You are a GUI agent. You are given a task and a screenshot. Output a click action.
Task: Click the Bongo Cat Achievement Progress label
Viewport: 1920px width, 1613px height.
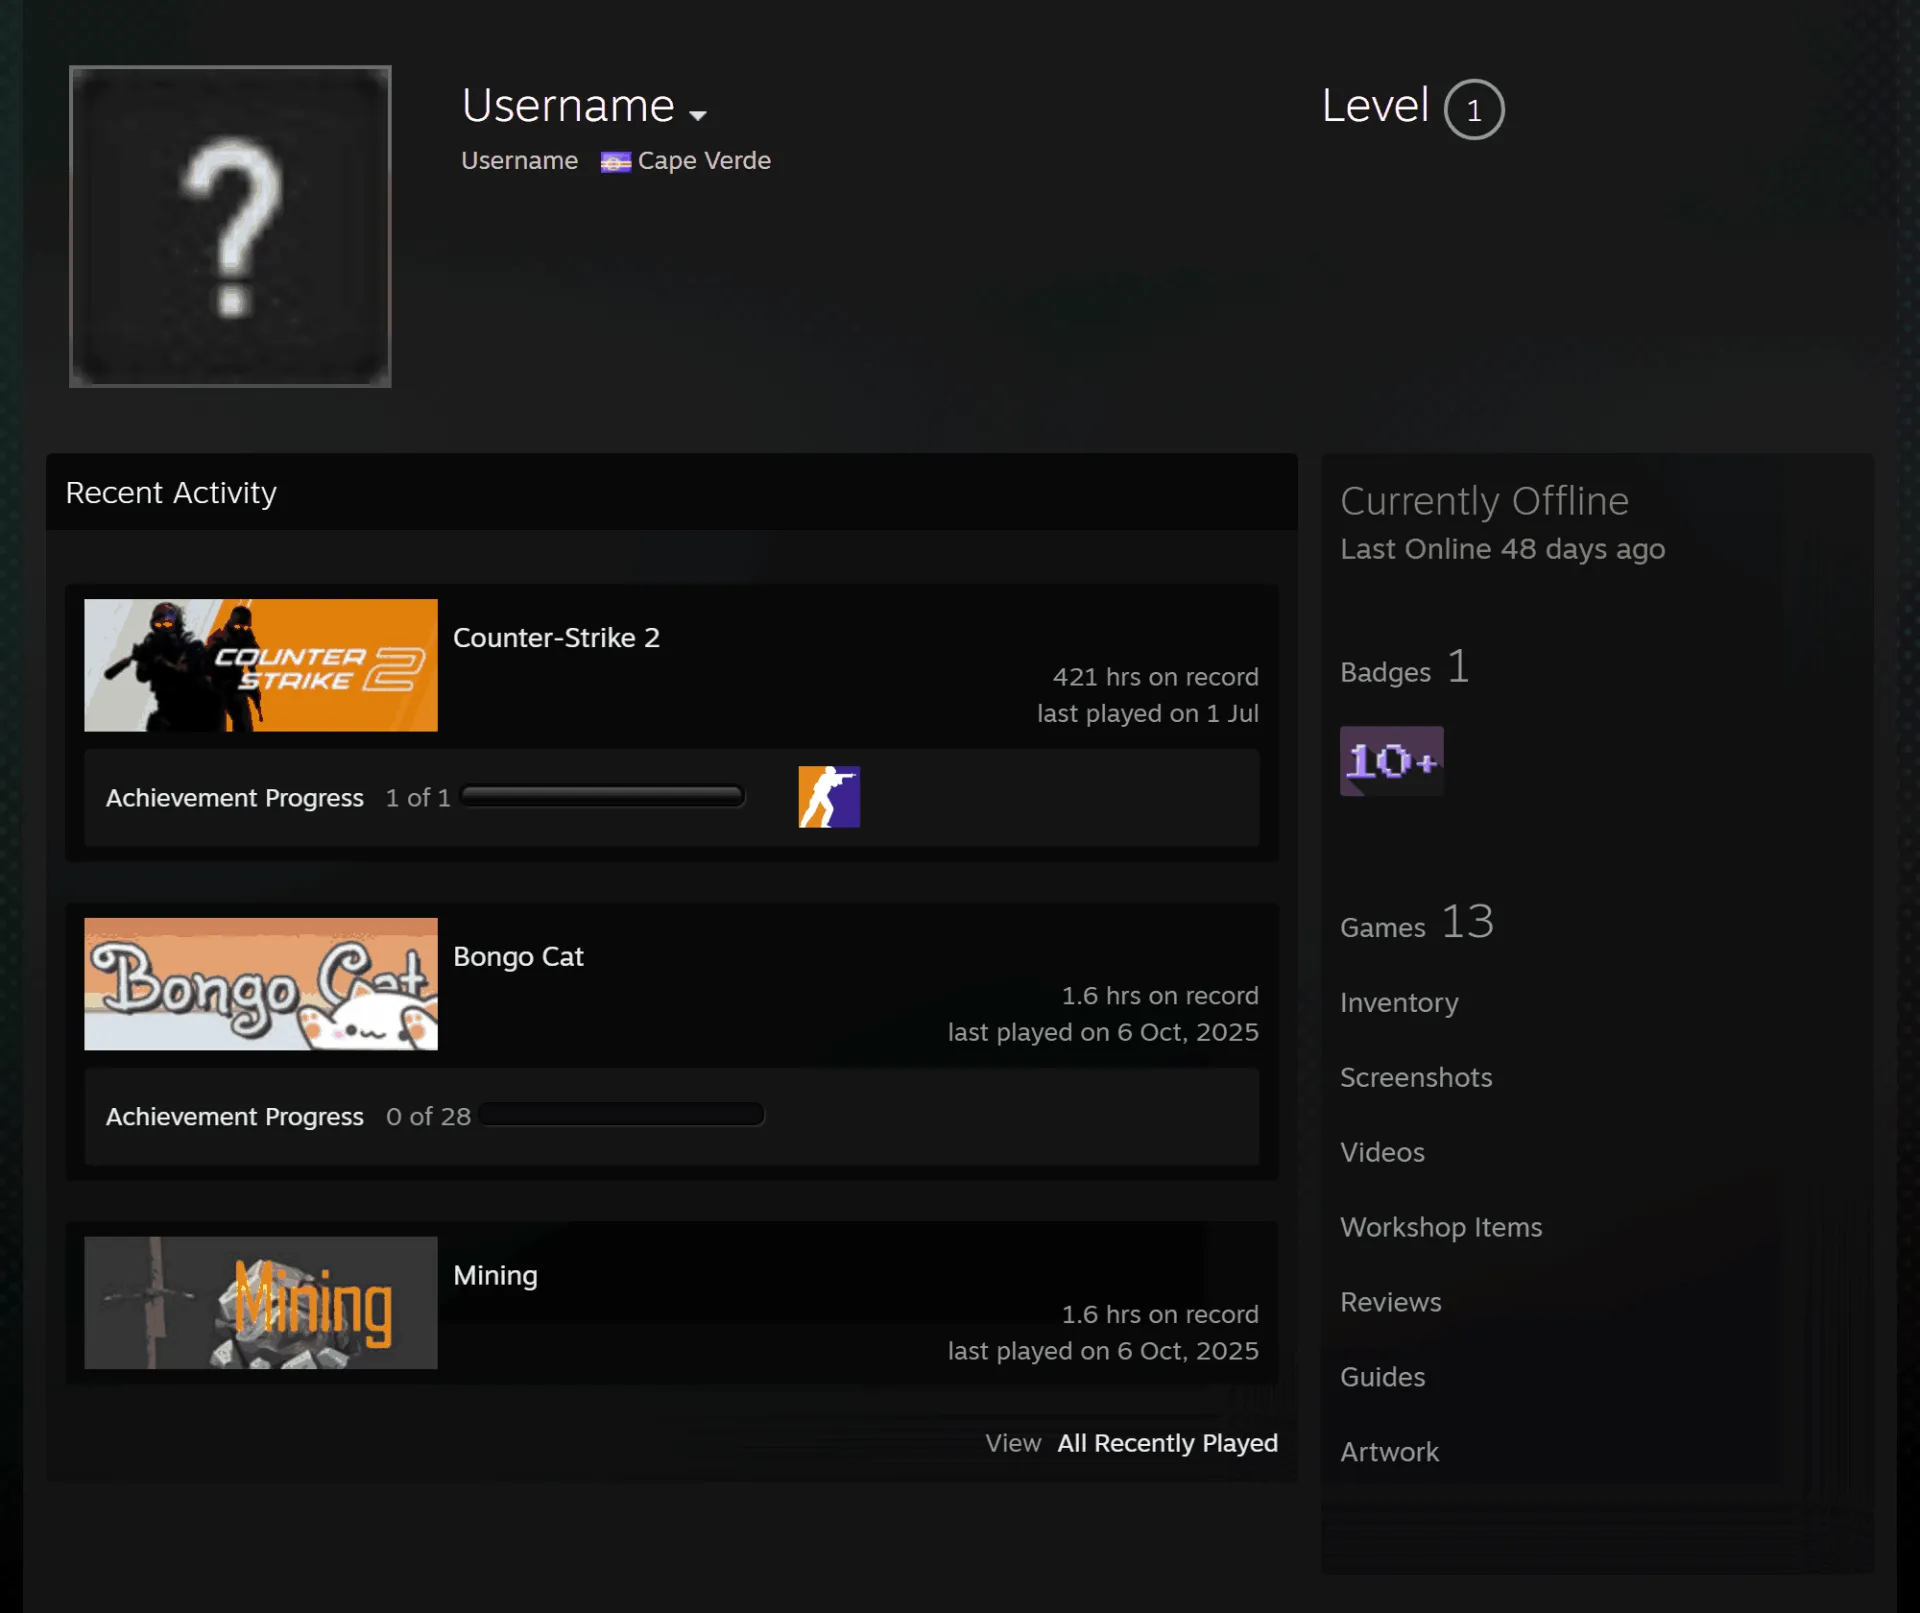pyautogui.click(x=235, y=1117)
